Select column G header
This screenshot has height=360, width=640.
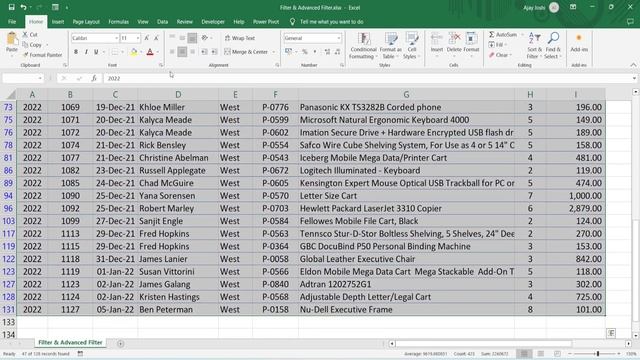(x=406, y=95)
